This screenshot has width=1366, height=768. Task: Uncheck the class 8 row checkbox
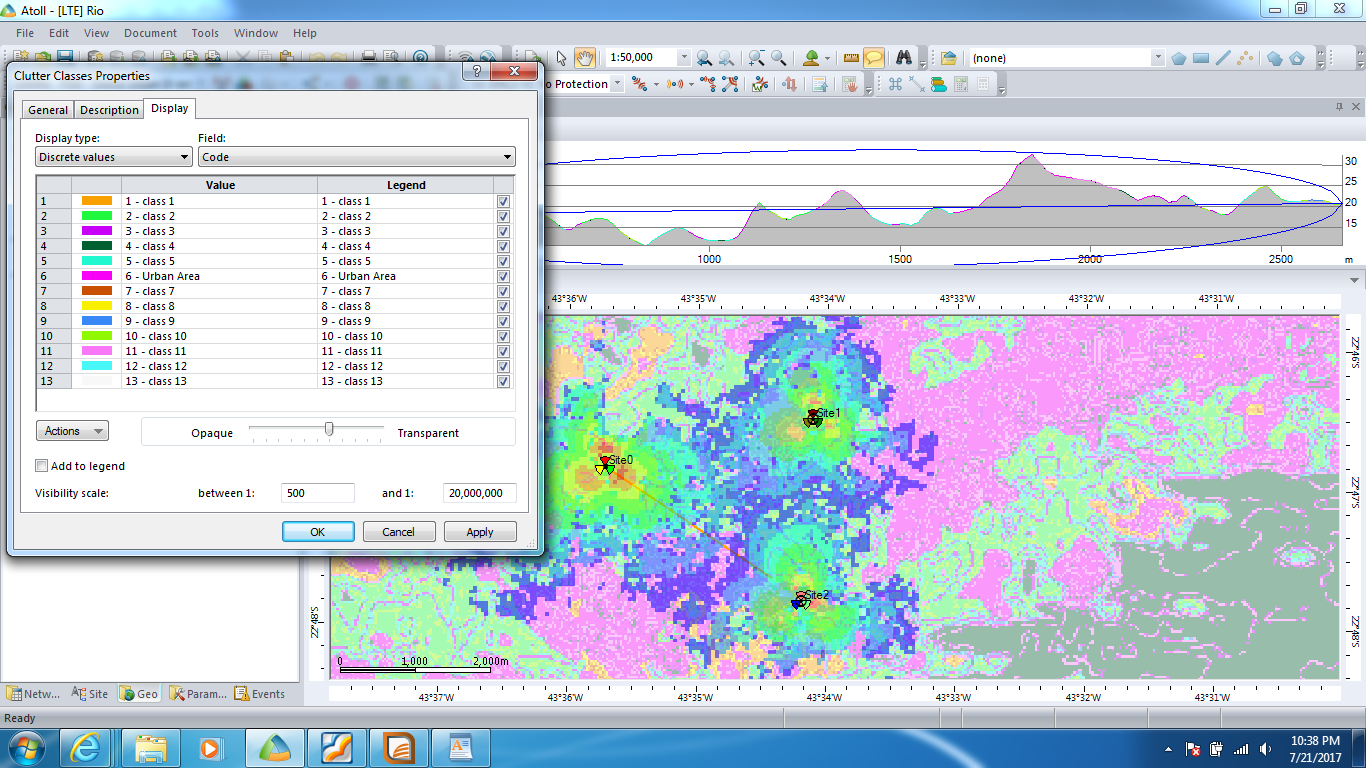tap(503, 306)
